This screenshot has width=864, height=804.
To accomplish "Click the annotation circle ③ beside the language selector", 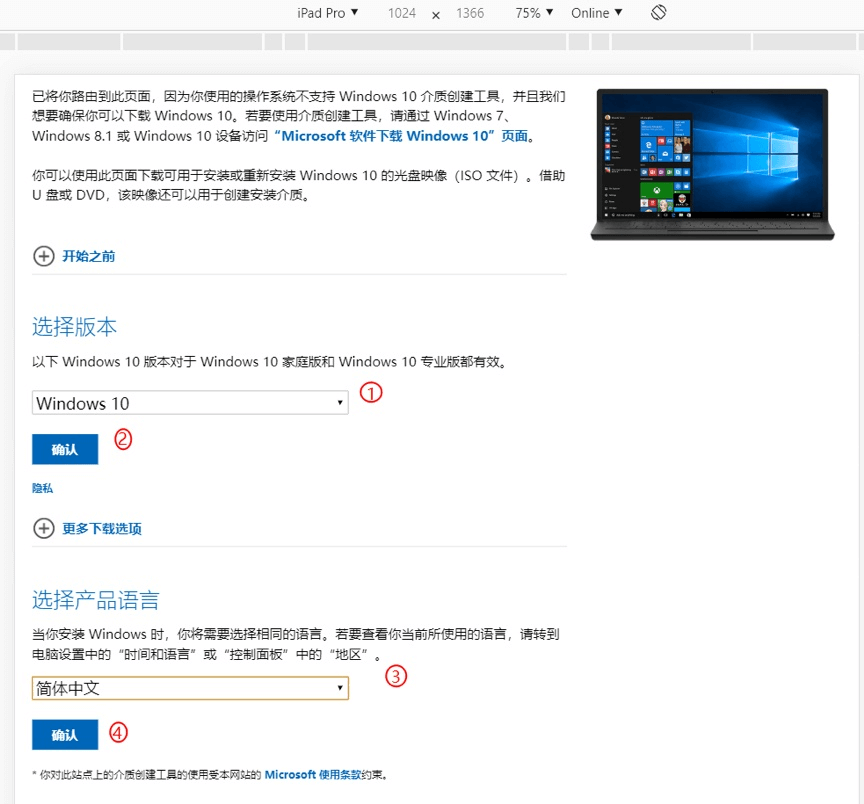I will (x=396, y=677).
